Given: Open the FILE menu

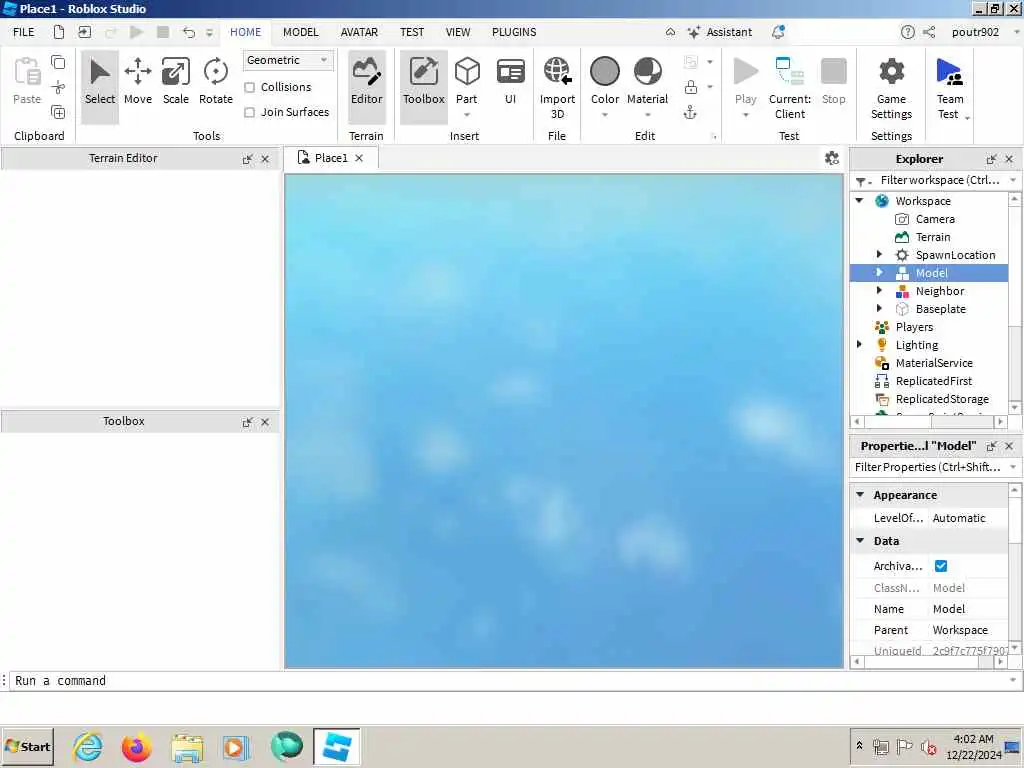Looking at the screenshot, I should [x=24, y=32].
